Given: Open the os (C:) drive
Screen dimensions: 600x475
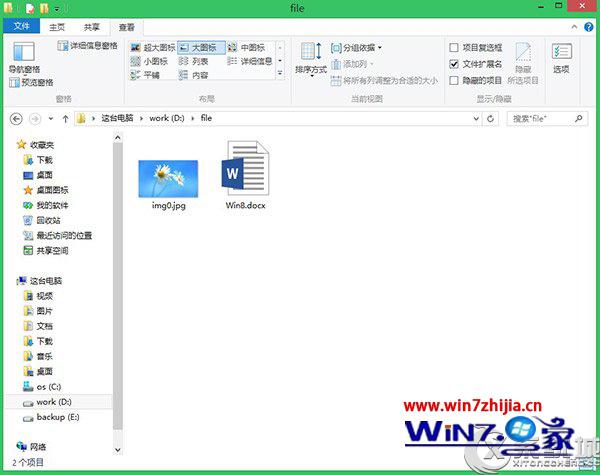Looking at the screenshot, I should click(x=42, y=387).
